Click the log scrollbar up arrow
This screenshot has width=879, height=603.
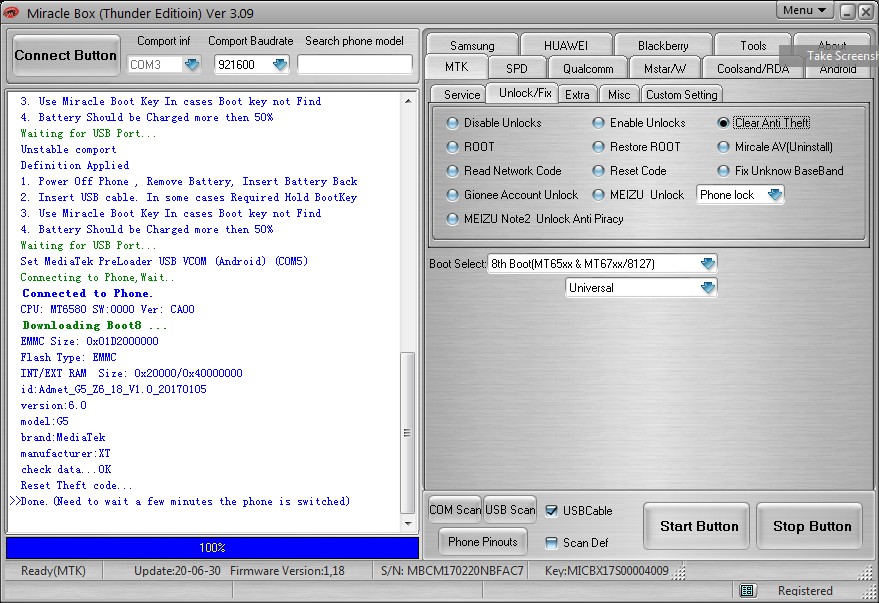pyautogui.click(x=408, y=101)
